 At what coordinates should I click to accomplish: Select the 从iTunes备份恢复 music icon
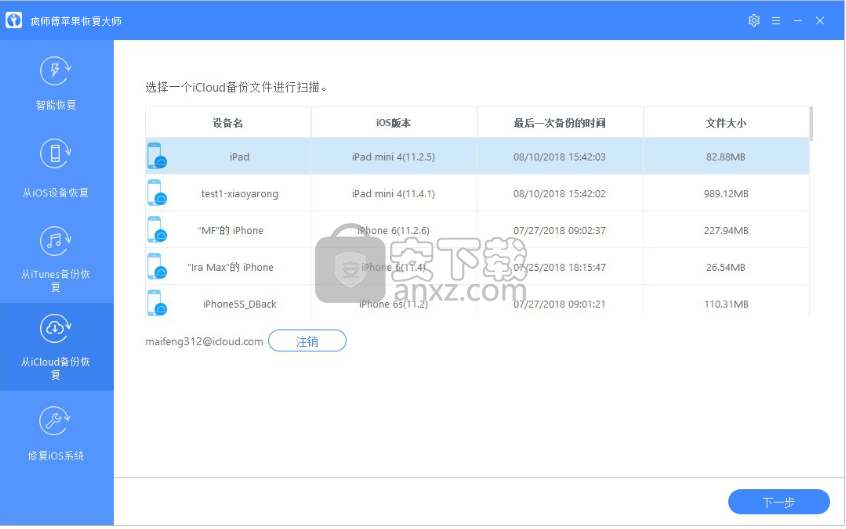pos(56,241)
